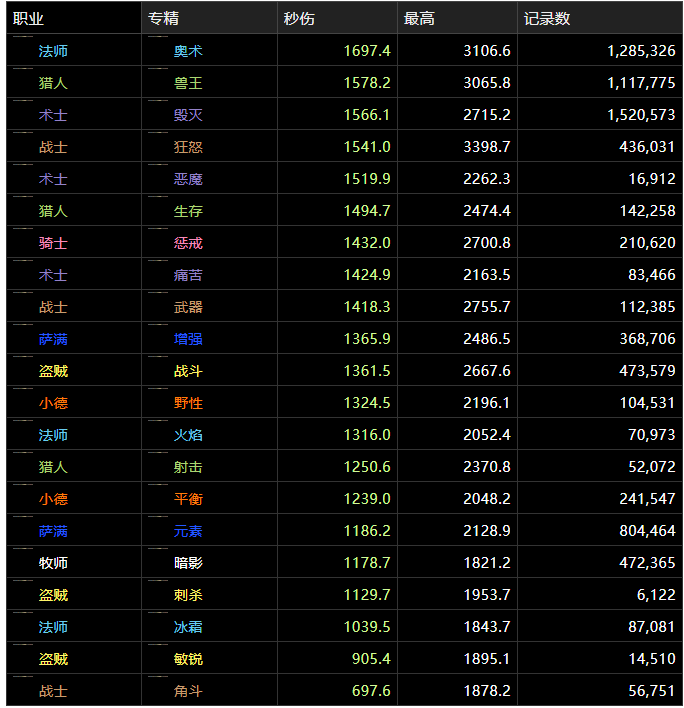
Task: Open the 射击 spec link
Action: pyautogui.click(x=188, y=467)
